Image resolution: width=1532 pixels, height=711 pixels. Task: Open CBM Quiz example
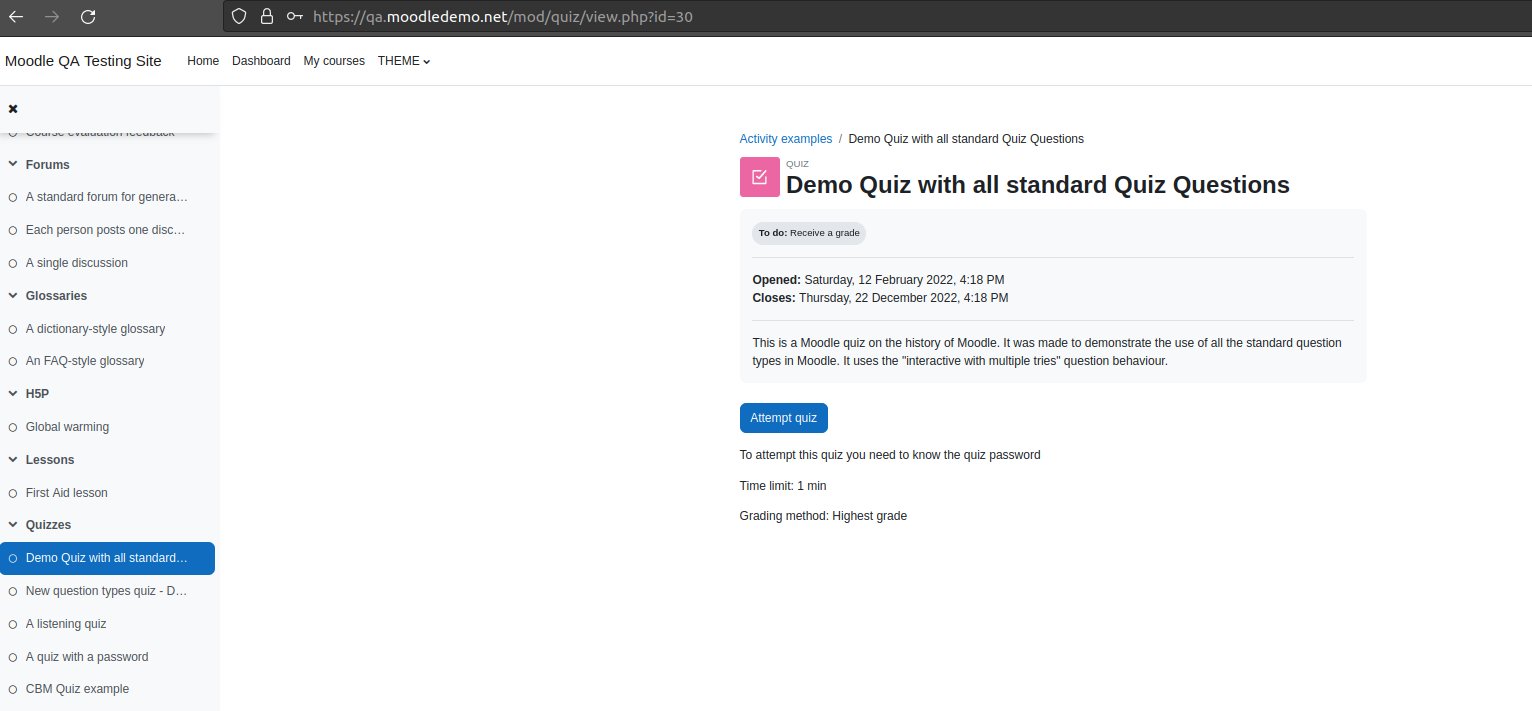(x=77, y=689)
